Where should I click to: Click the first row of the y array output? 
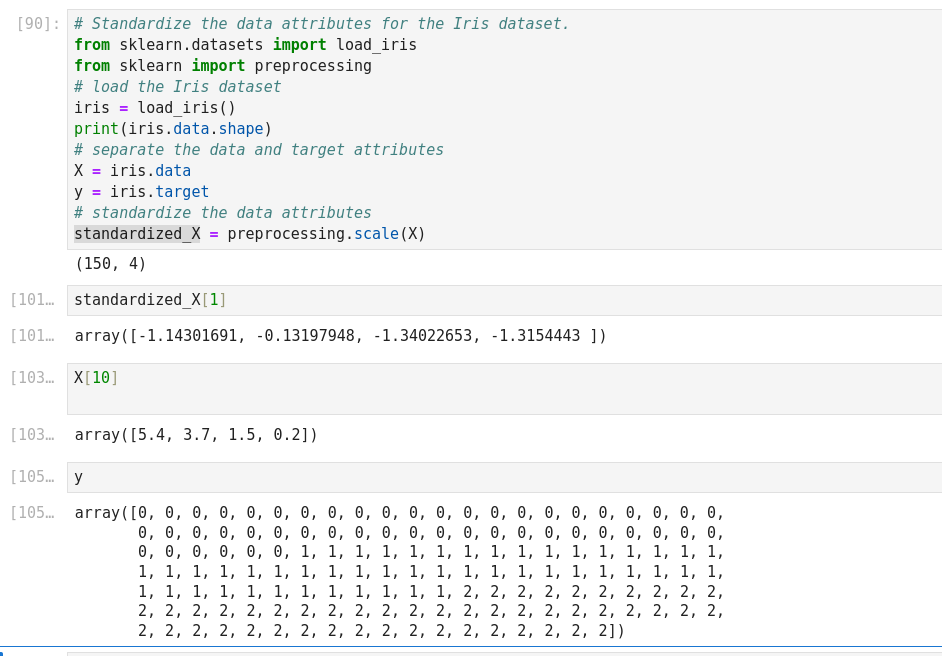click(400, 513)
